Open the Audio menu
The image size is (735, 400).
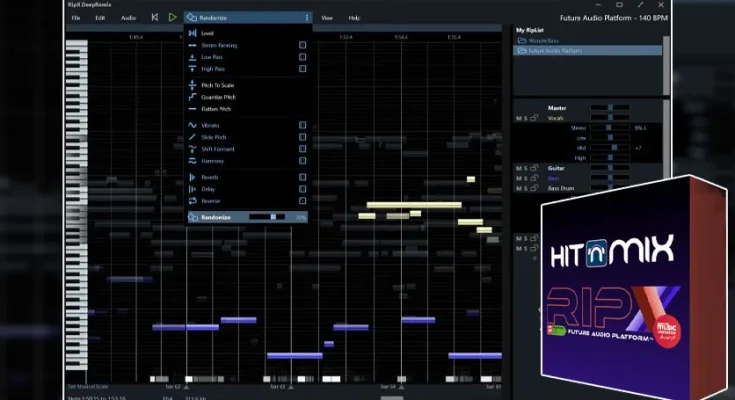click(128, 17)
